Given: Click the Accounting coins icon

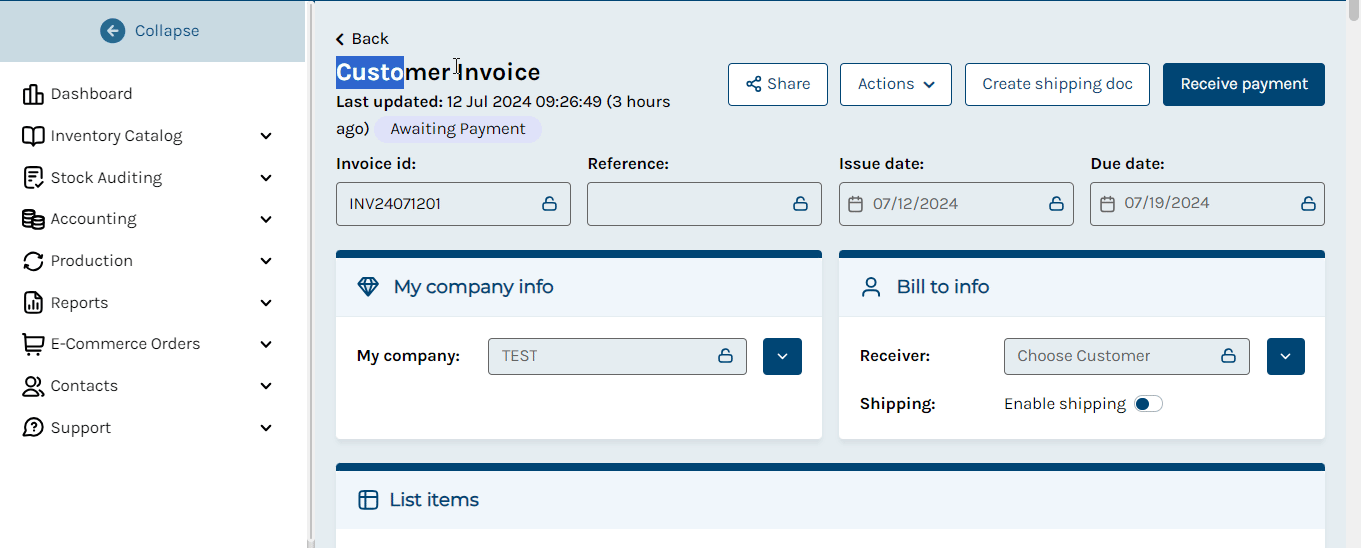Looking at the screenshot, I should [x=33, y=219].
